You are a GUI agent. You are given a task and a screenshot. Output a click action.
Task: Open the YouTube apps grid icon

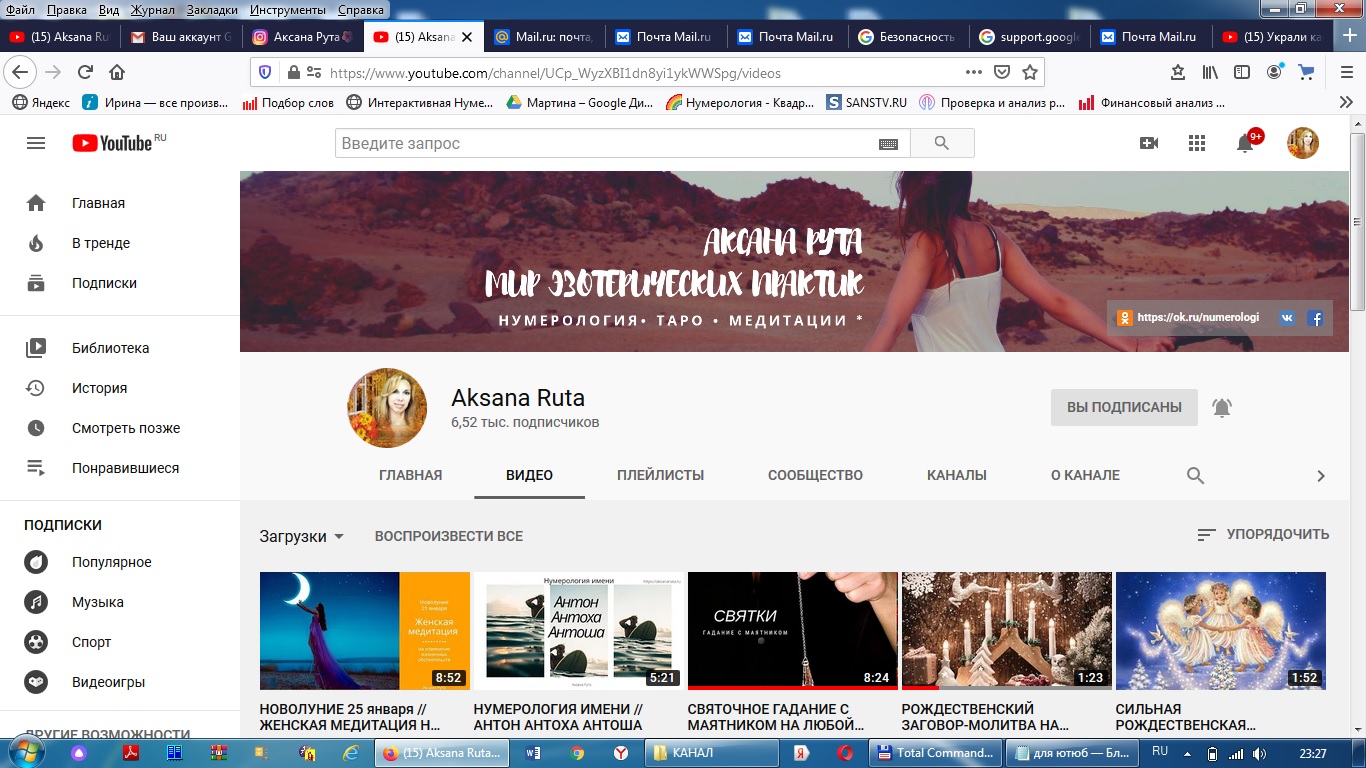click(x=1197, y=143)
